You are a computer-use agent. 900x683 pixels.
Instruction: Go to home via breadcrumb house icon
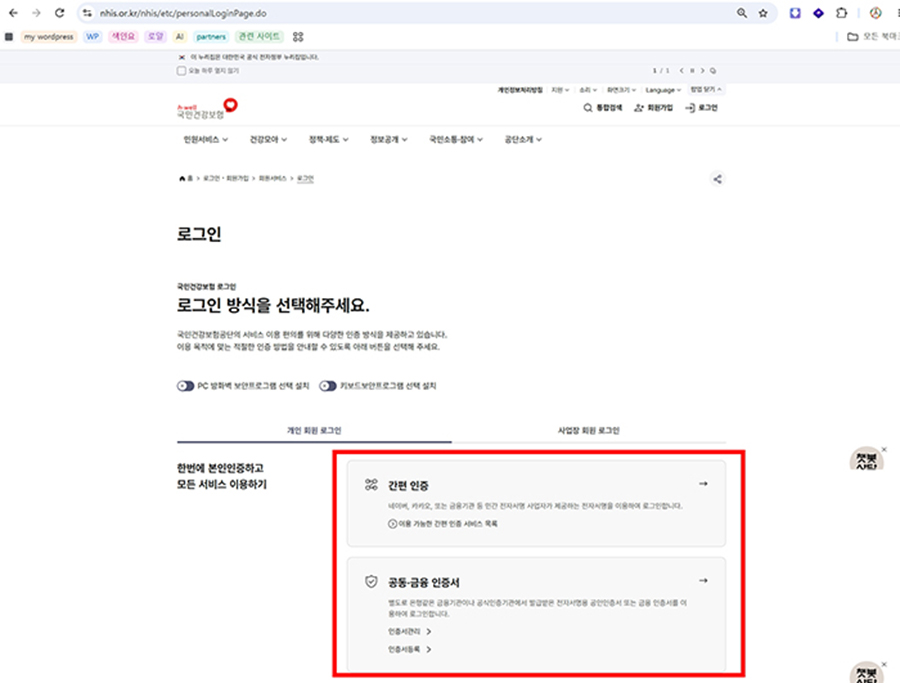point(182,178)
